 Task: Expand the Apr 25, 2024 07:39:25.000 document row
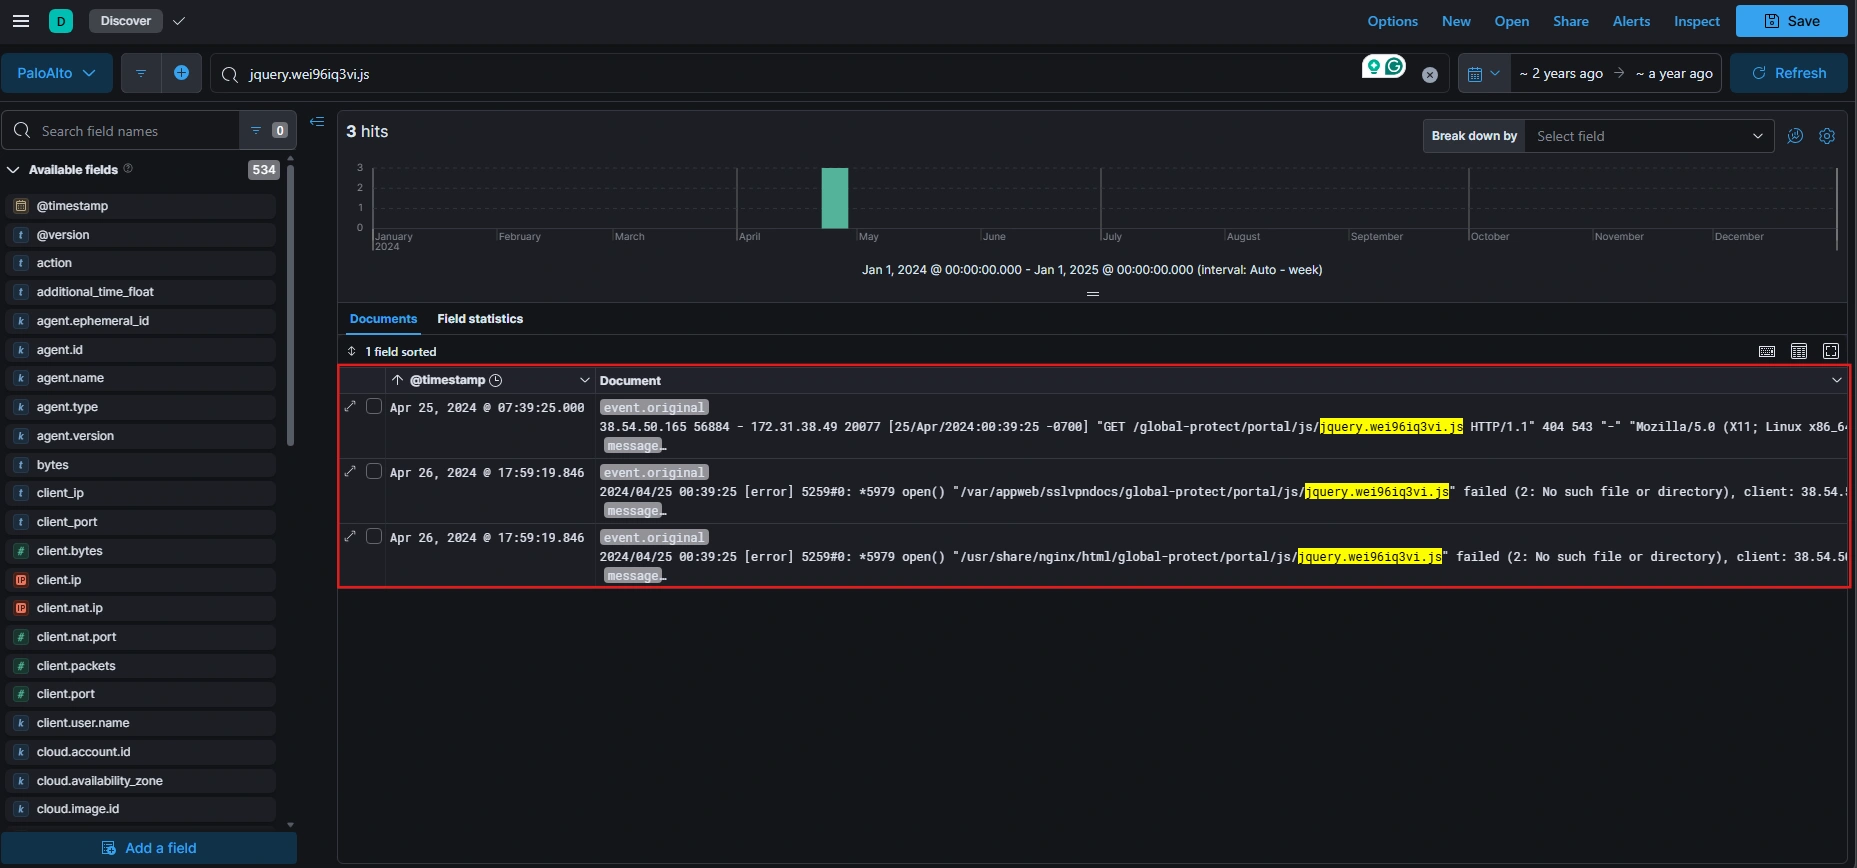click(x=350, y=406)
